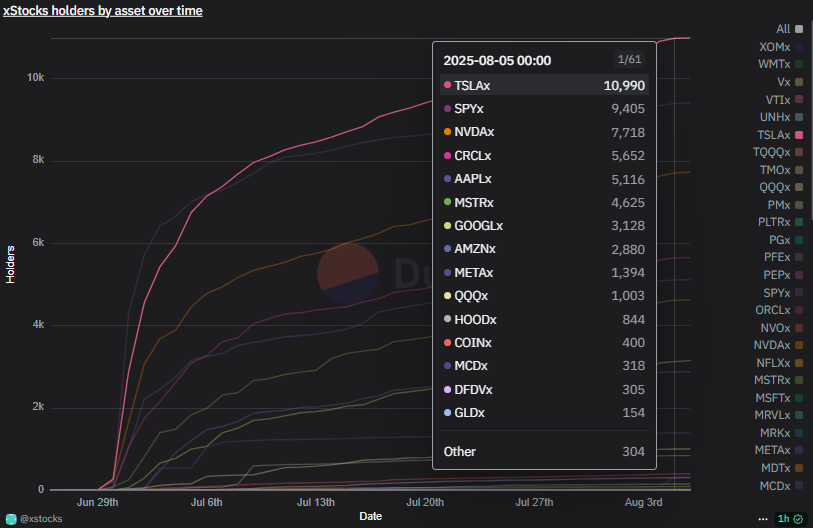
Task: Toggle PGx legend entry
Action: [786, 240]
